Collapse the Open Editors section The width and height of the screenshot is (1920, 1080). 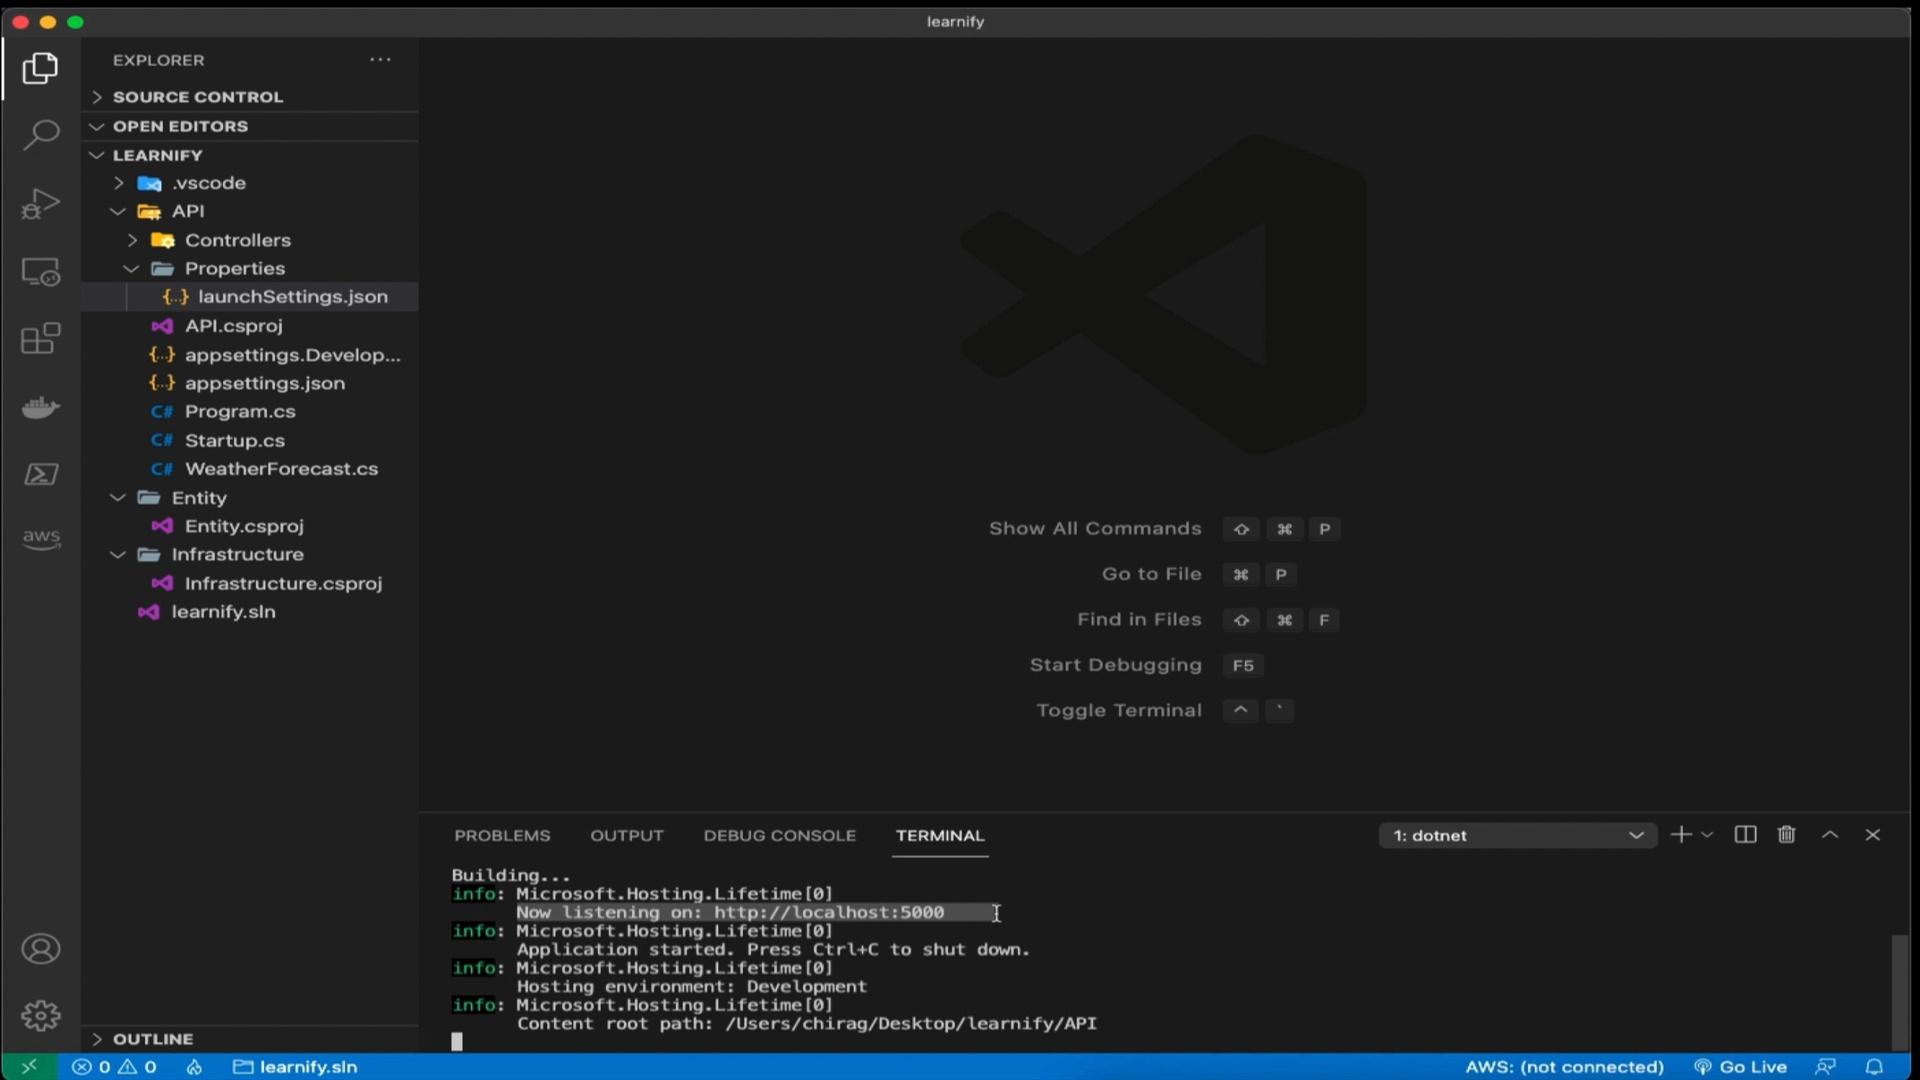pyautogui.click(x=250, y=126)
